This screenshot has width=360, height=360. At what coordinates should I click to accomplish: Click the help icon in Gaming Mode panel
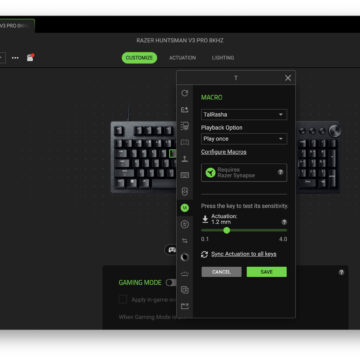click(x=341, y=272)
